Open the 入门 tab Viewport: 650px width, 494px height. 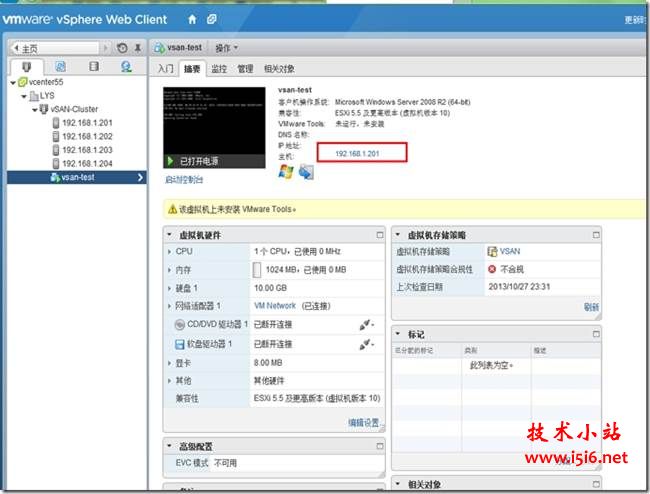pyautogui.click(x=165, y=69)
